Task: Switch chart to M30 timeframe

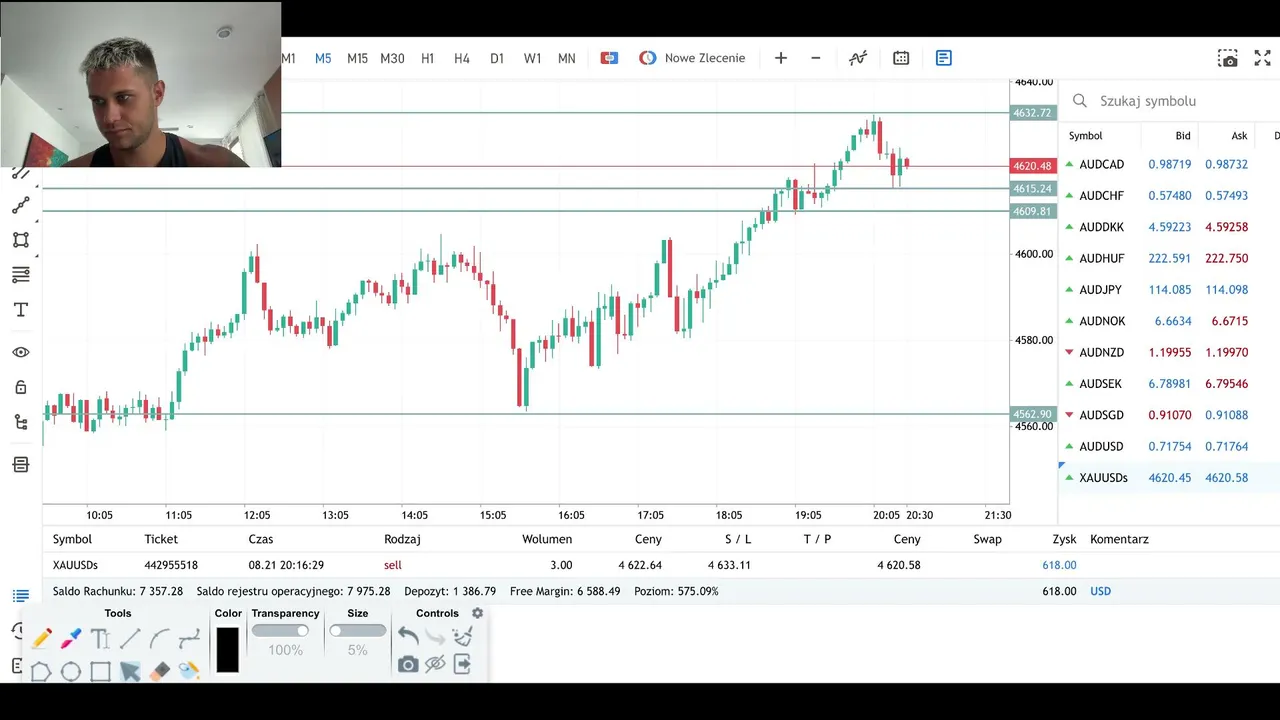Action: point(392,58)
